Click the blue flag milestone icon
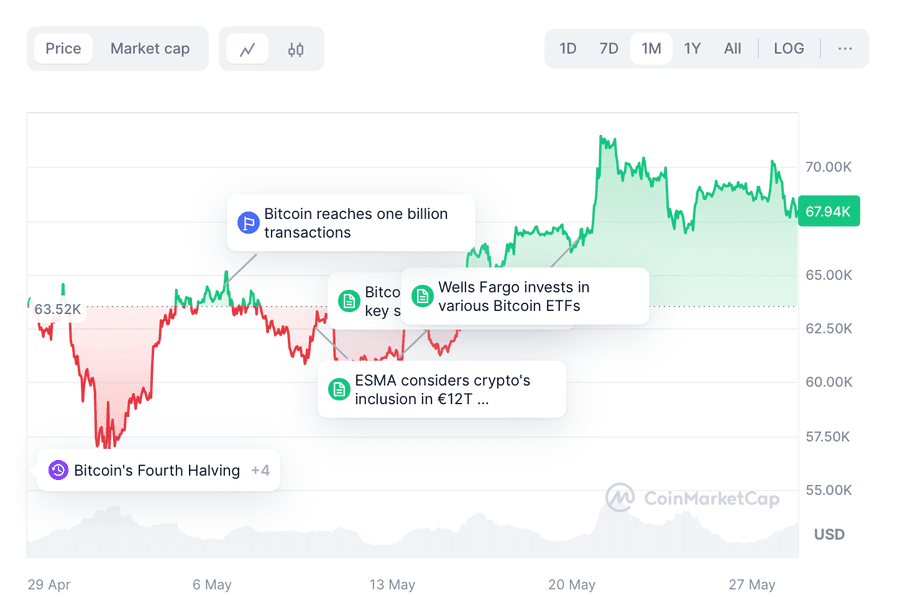 248,223
